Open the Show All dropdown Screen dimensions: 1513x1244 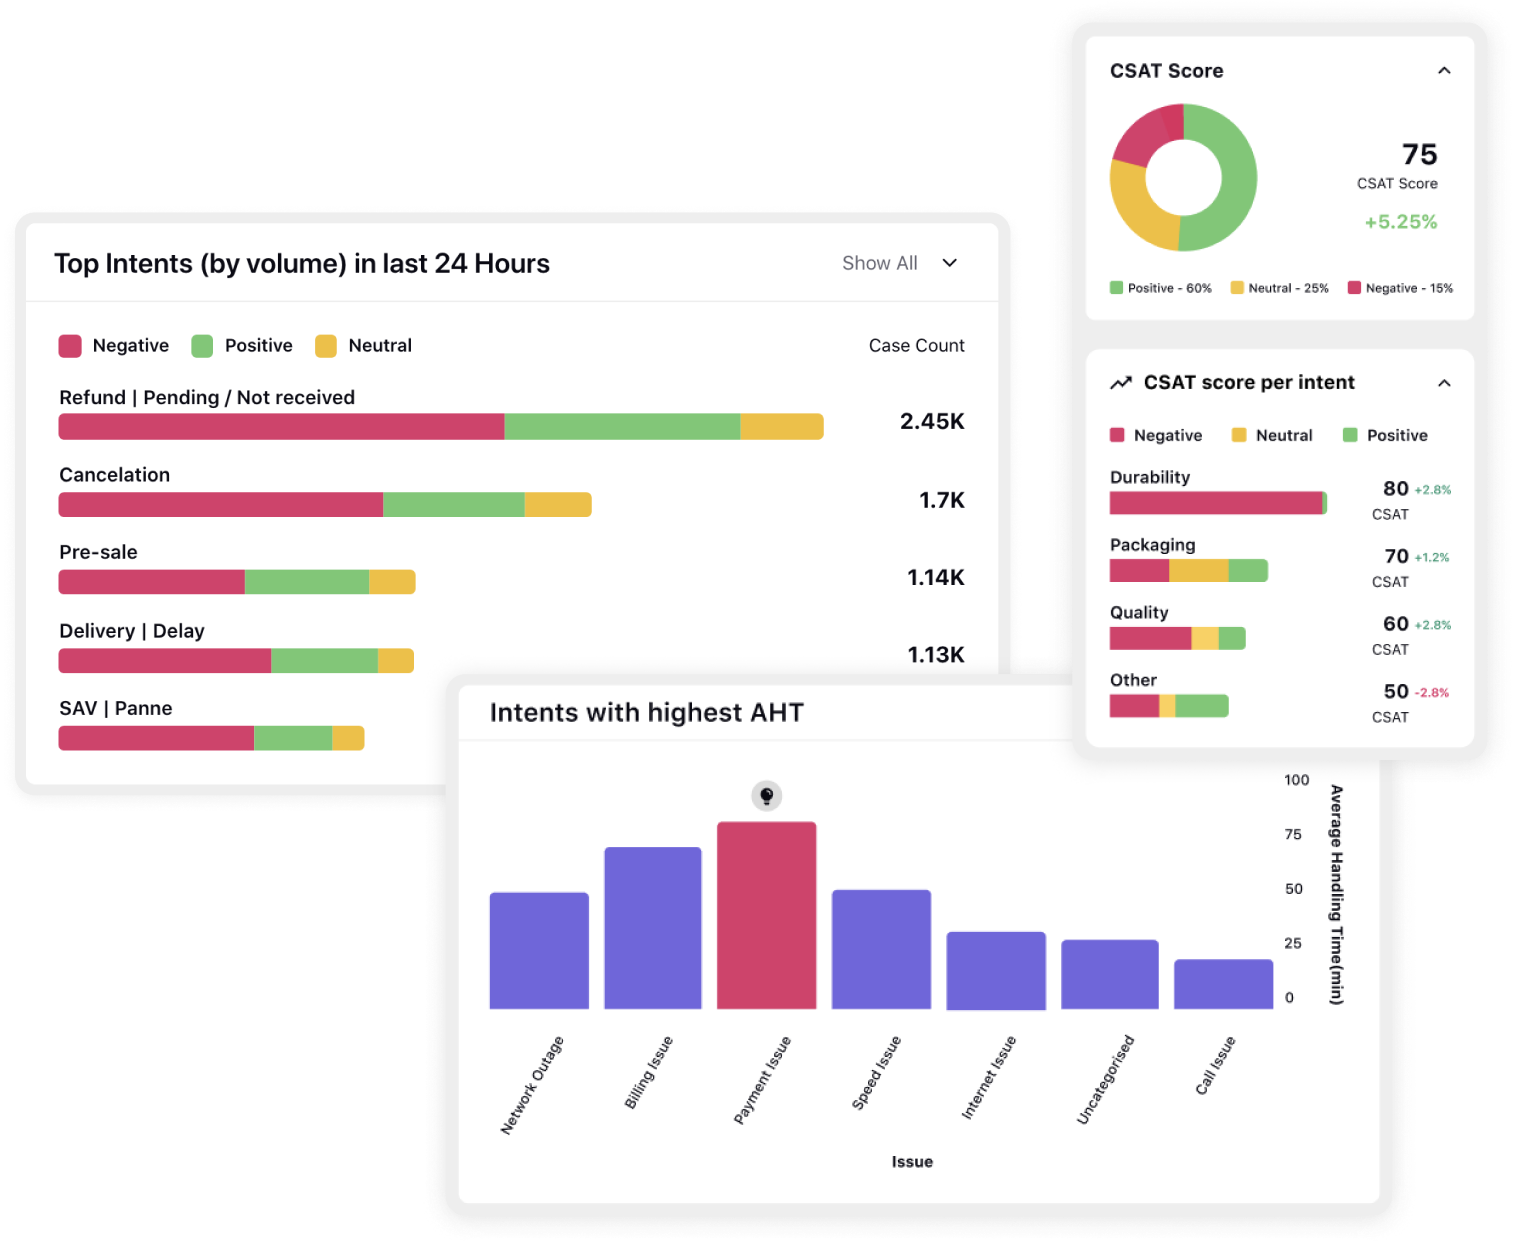899,263
